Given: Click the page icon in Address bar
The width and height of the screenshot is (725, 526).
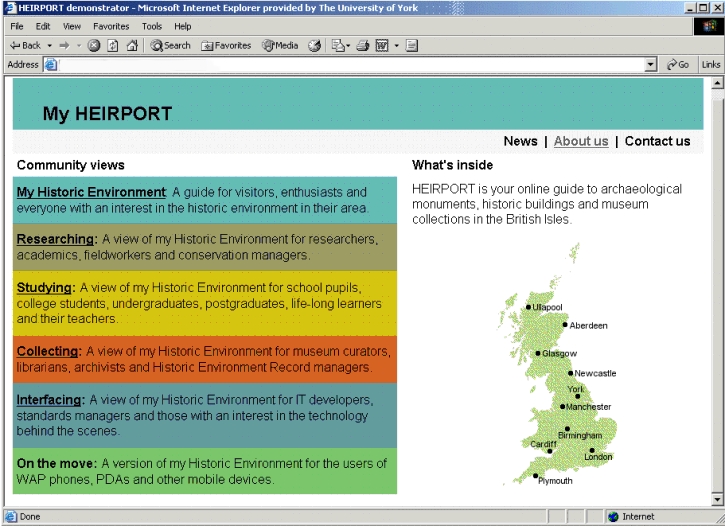Looking at the screenshot, I should tap(51, 65).
